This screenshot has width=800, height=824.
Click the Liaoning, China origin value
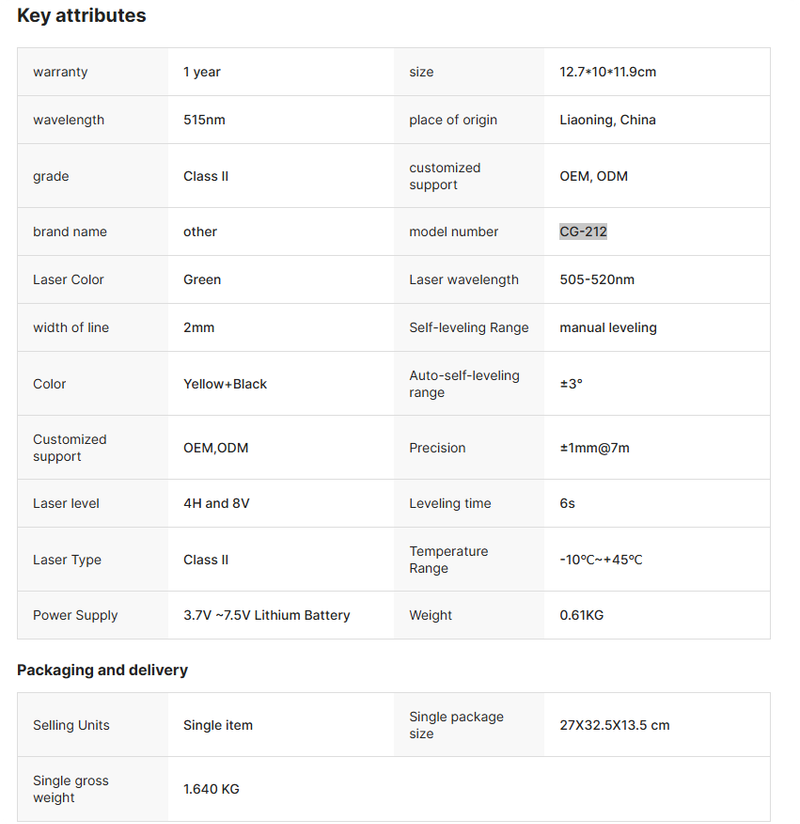(x=607, y=120)
